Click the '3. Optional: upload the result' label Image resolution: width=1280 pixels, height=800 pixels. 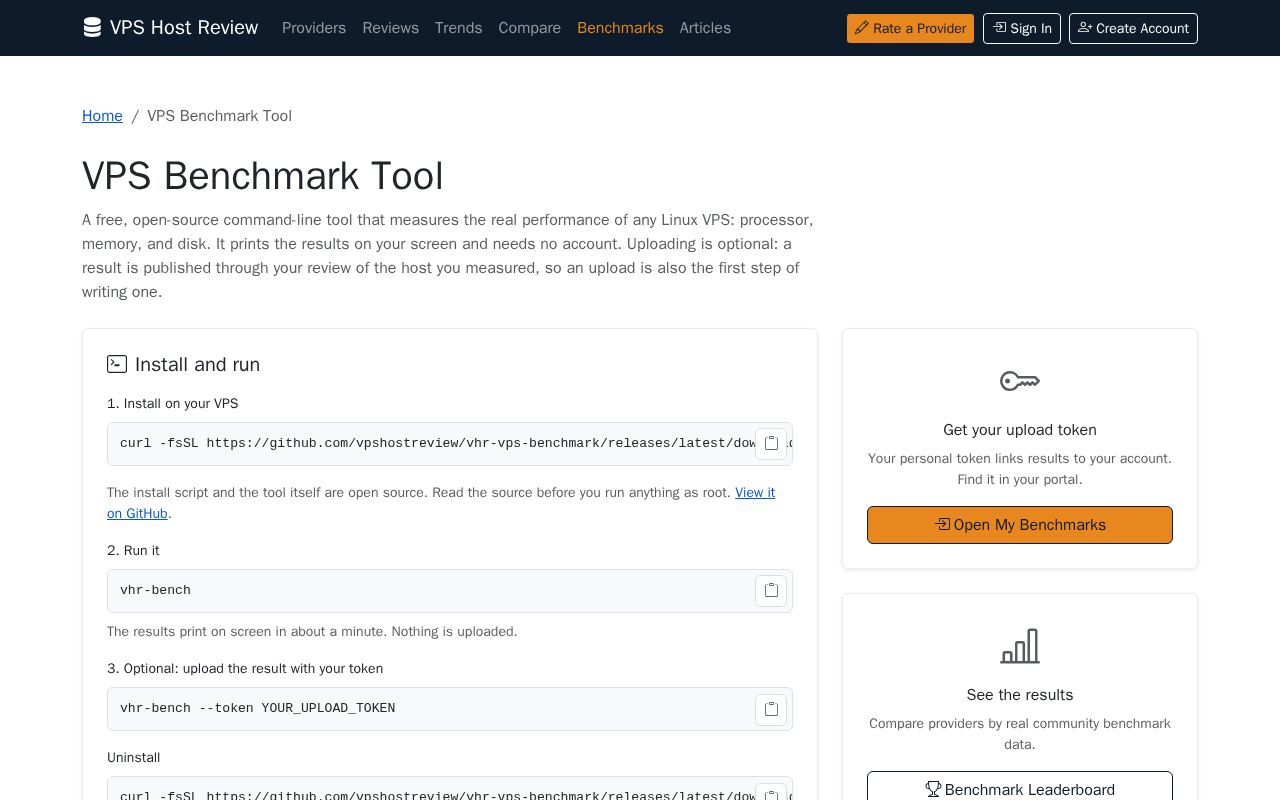point(245,669)
